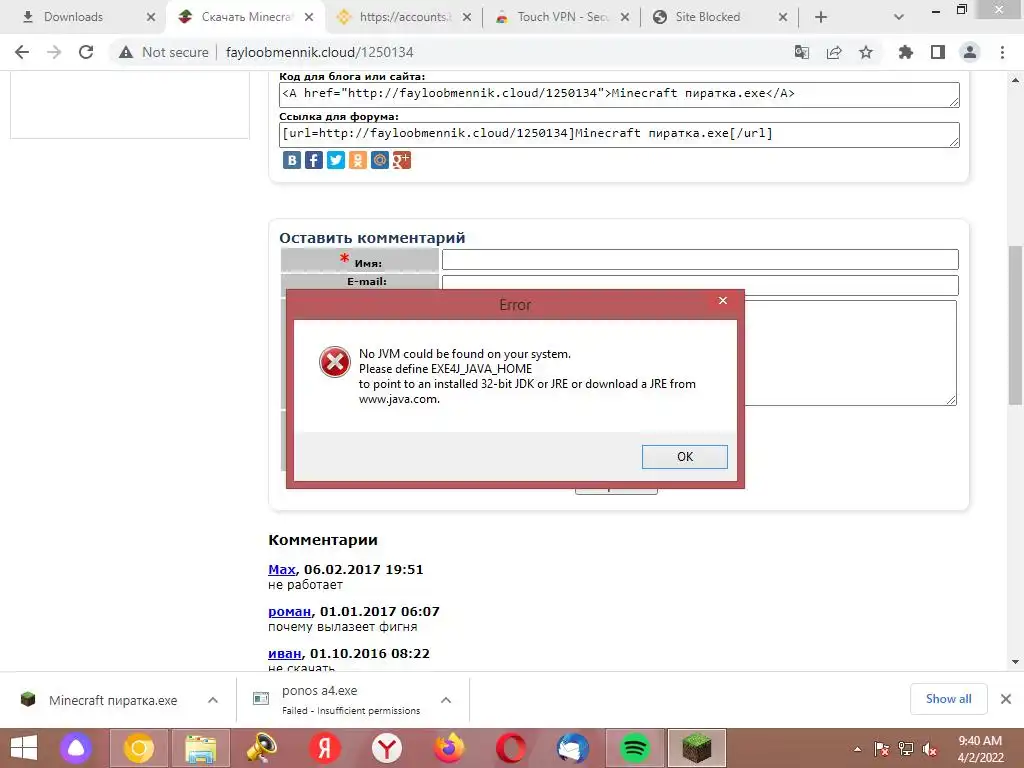Select the forum link code field
The height and width of the screenshot is (768, 1024).
tap(619, 135)
